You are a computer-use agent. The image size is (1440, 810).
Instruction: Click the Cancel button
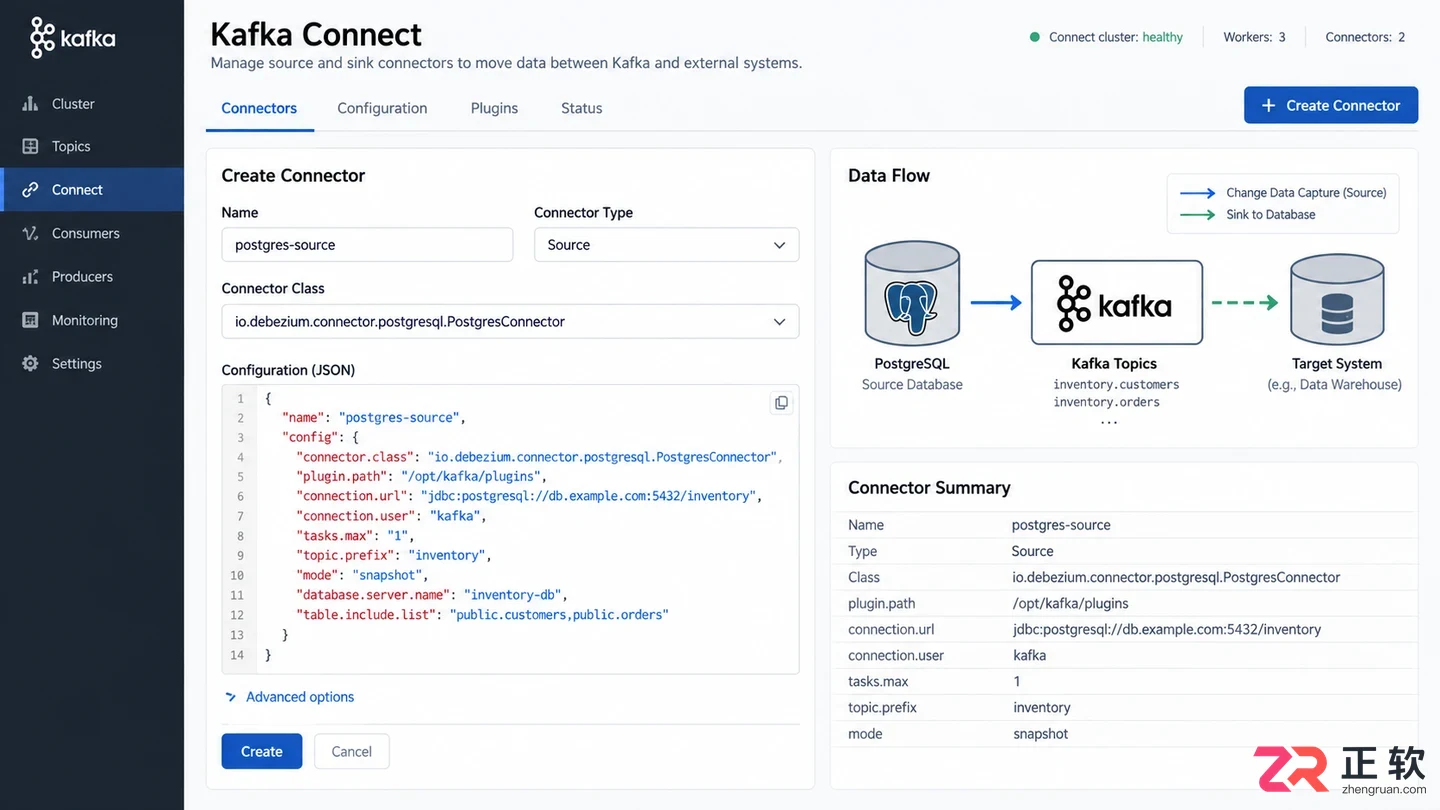[351, 752]
